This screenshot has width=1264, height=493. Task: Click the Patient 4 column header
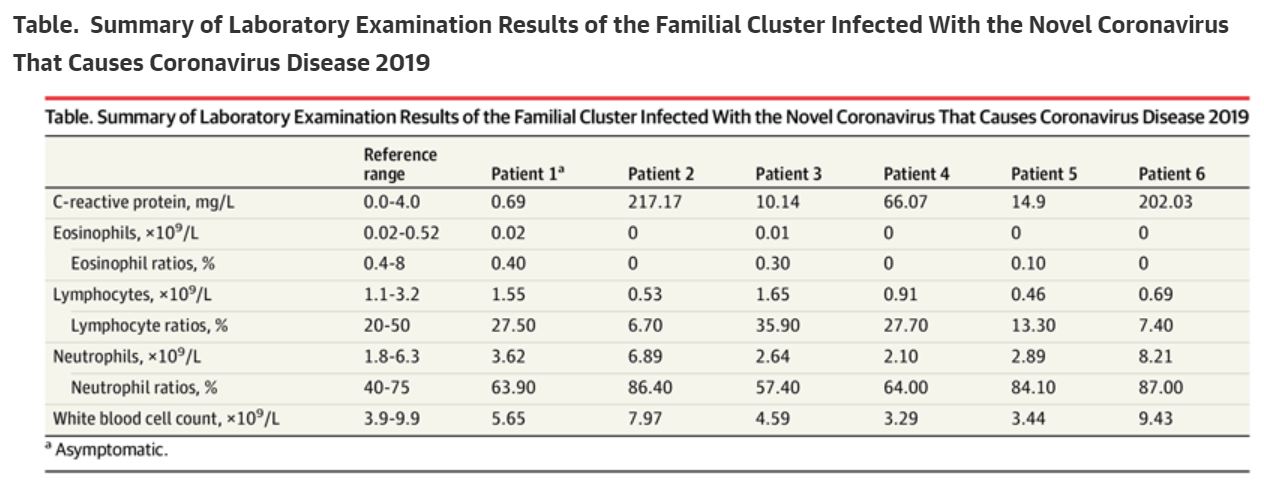pos(916,174)
